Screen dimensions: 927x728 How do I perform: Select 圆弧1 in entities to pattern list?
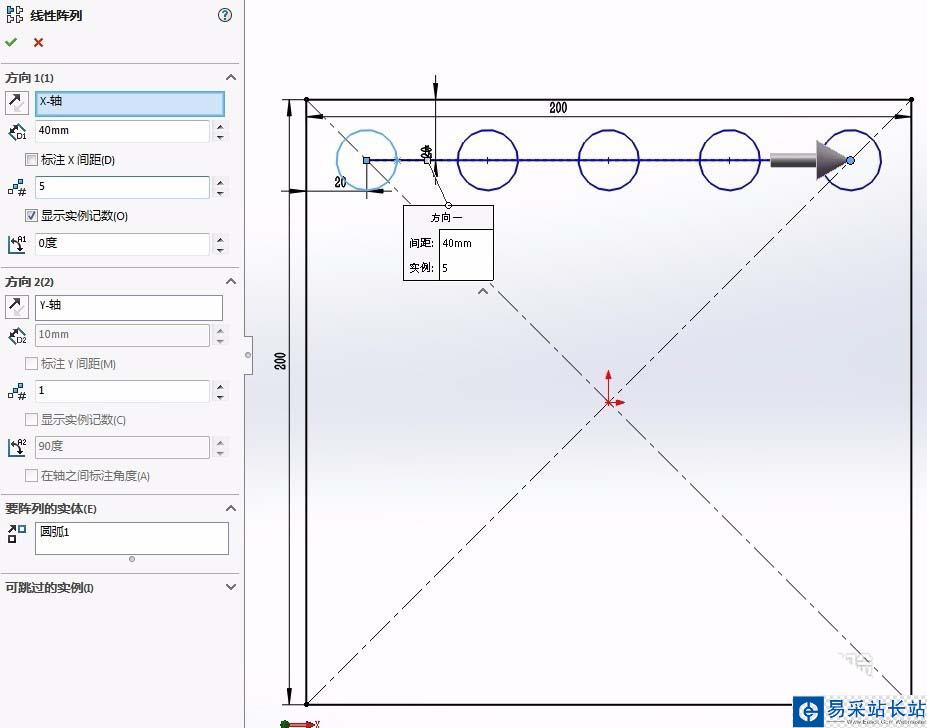[54, 532]
